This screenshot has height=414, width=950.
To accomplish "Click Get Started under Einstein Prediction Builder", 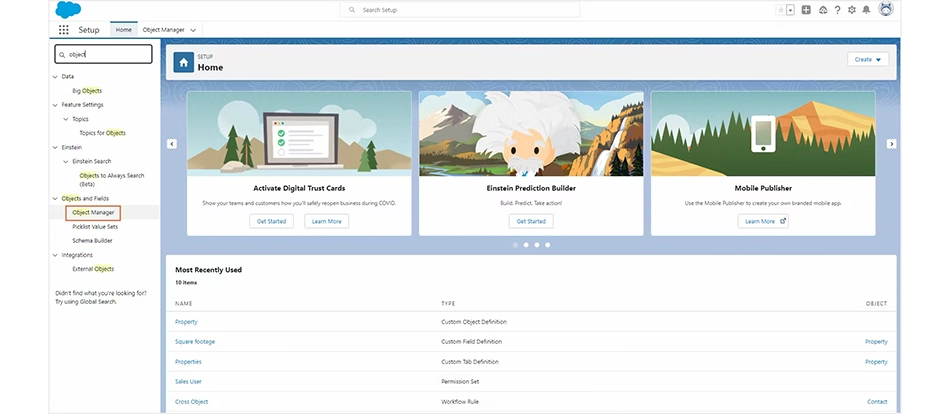I will tap(531, 221).
